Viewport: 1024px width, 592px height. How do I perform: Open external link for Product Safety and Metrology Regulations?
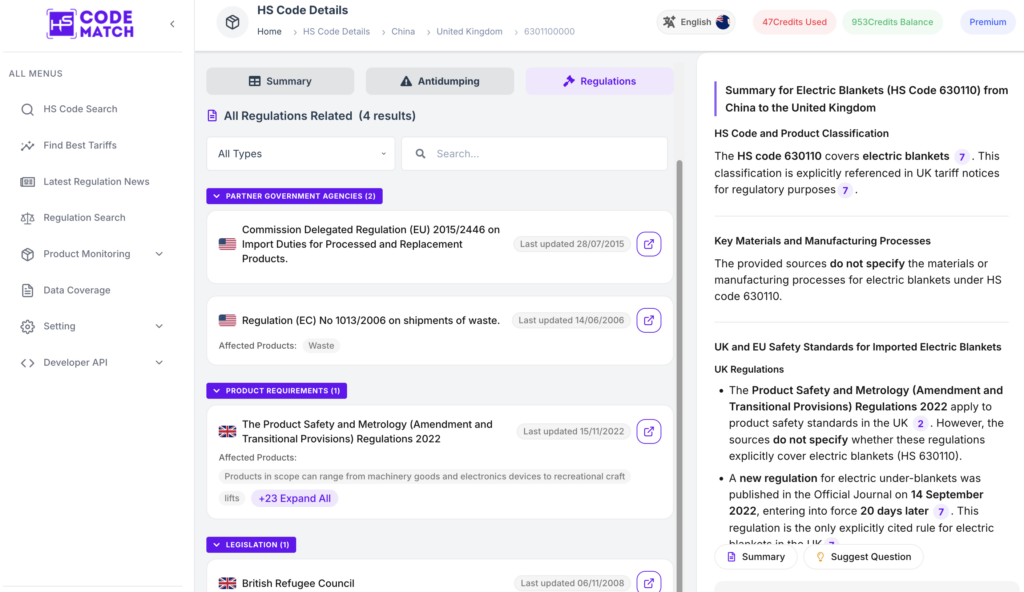(648, 431)
